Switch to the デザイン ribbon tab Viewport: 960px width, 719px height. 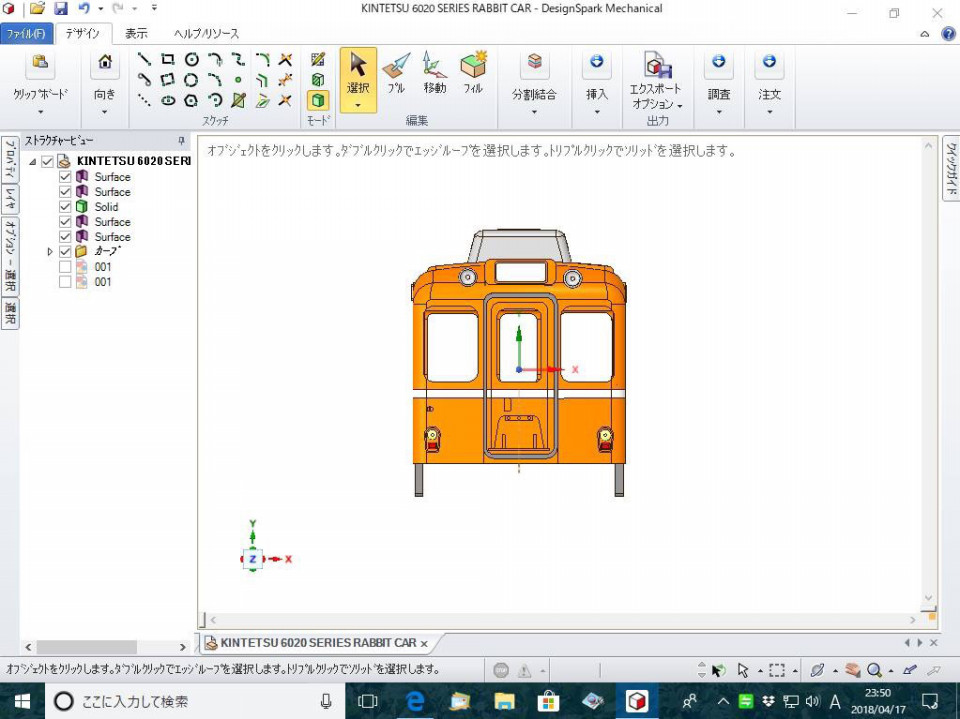tap(83, 34)
